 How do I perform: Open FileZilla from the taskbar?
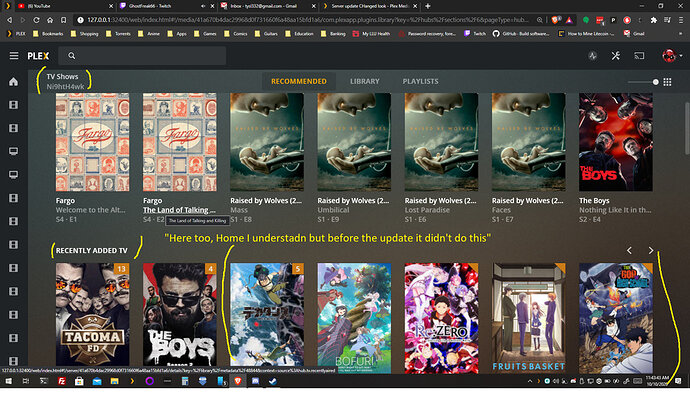[62, 381]
